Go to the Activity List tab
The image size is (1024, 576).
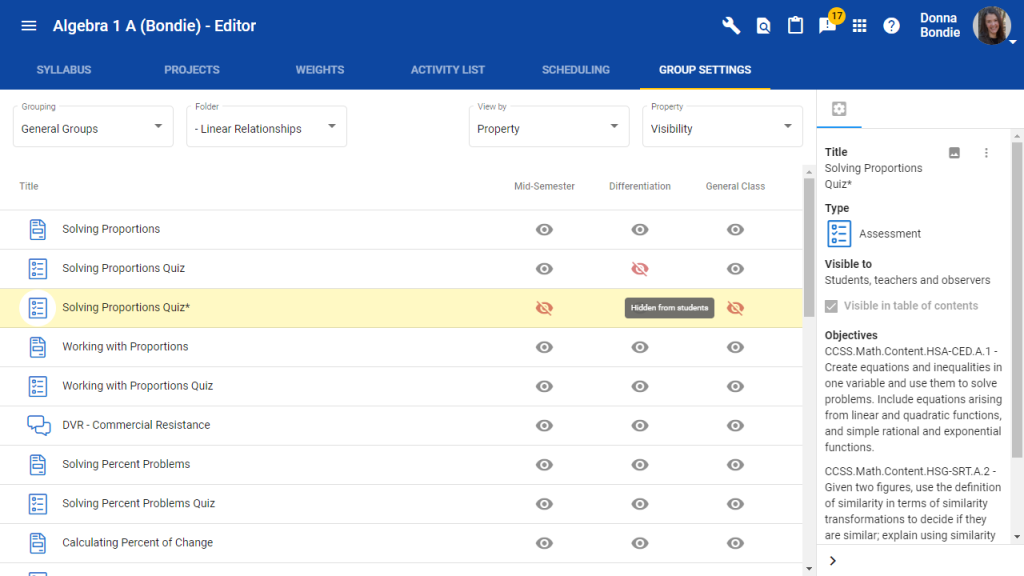coord(447,70)
